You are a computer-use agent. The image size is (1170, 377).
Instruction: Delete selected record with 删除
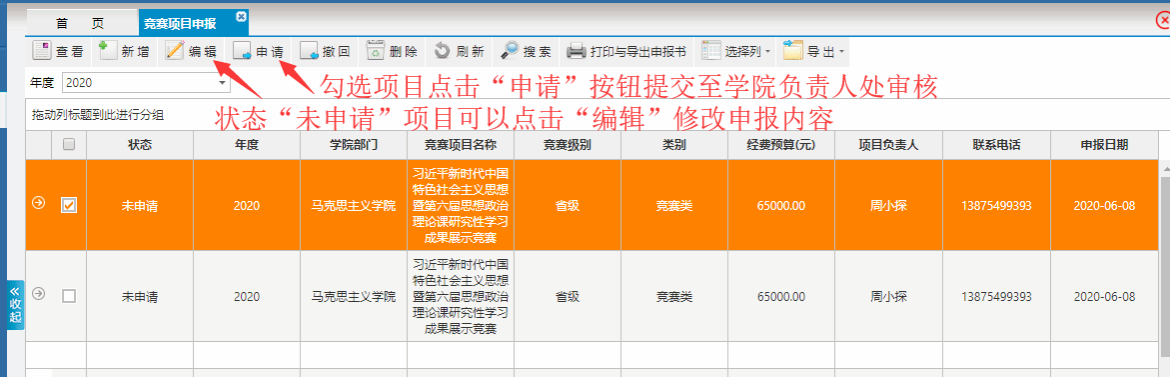click(x=392, y=52)
